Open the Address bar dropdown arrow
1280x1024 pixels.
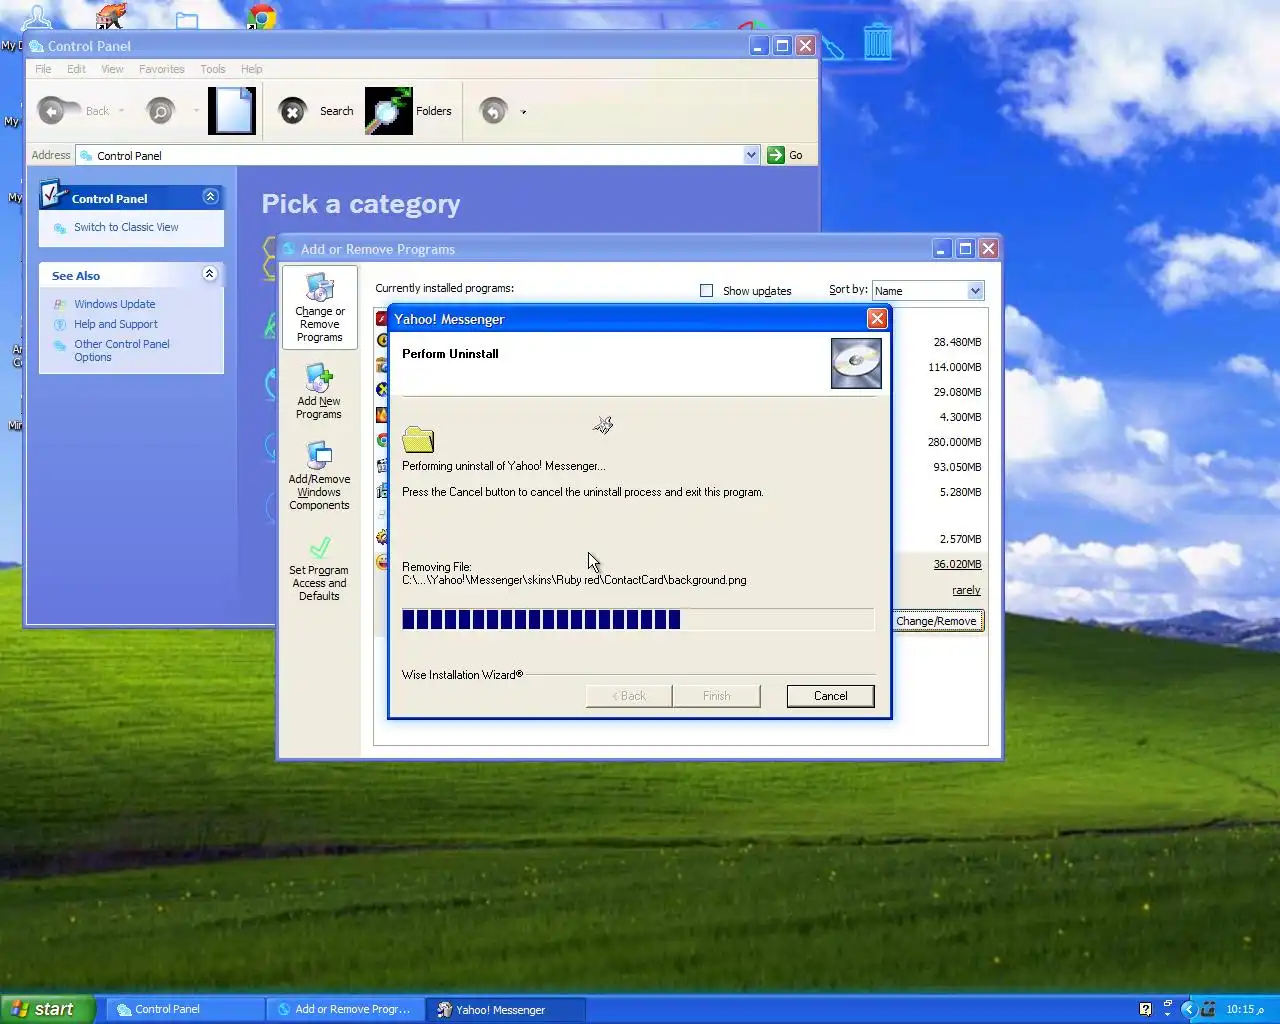pyautogui.click(x=751, y=155)
